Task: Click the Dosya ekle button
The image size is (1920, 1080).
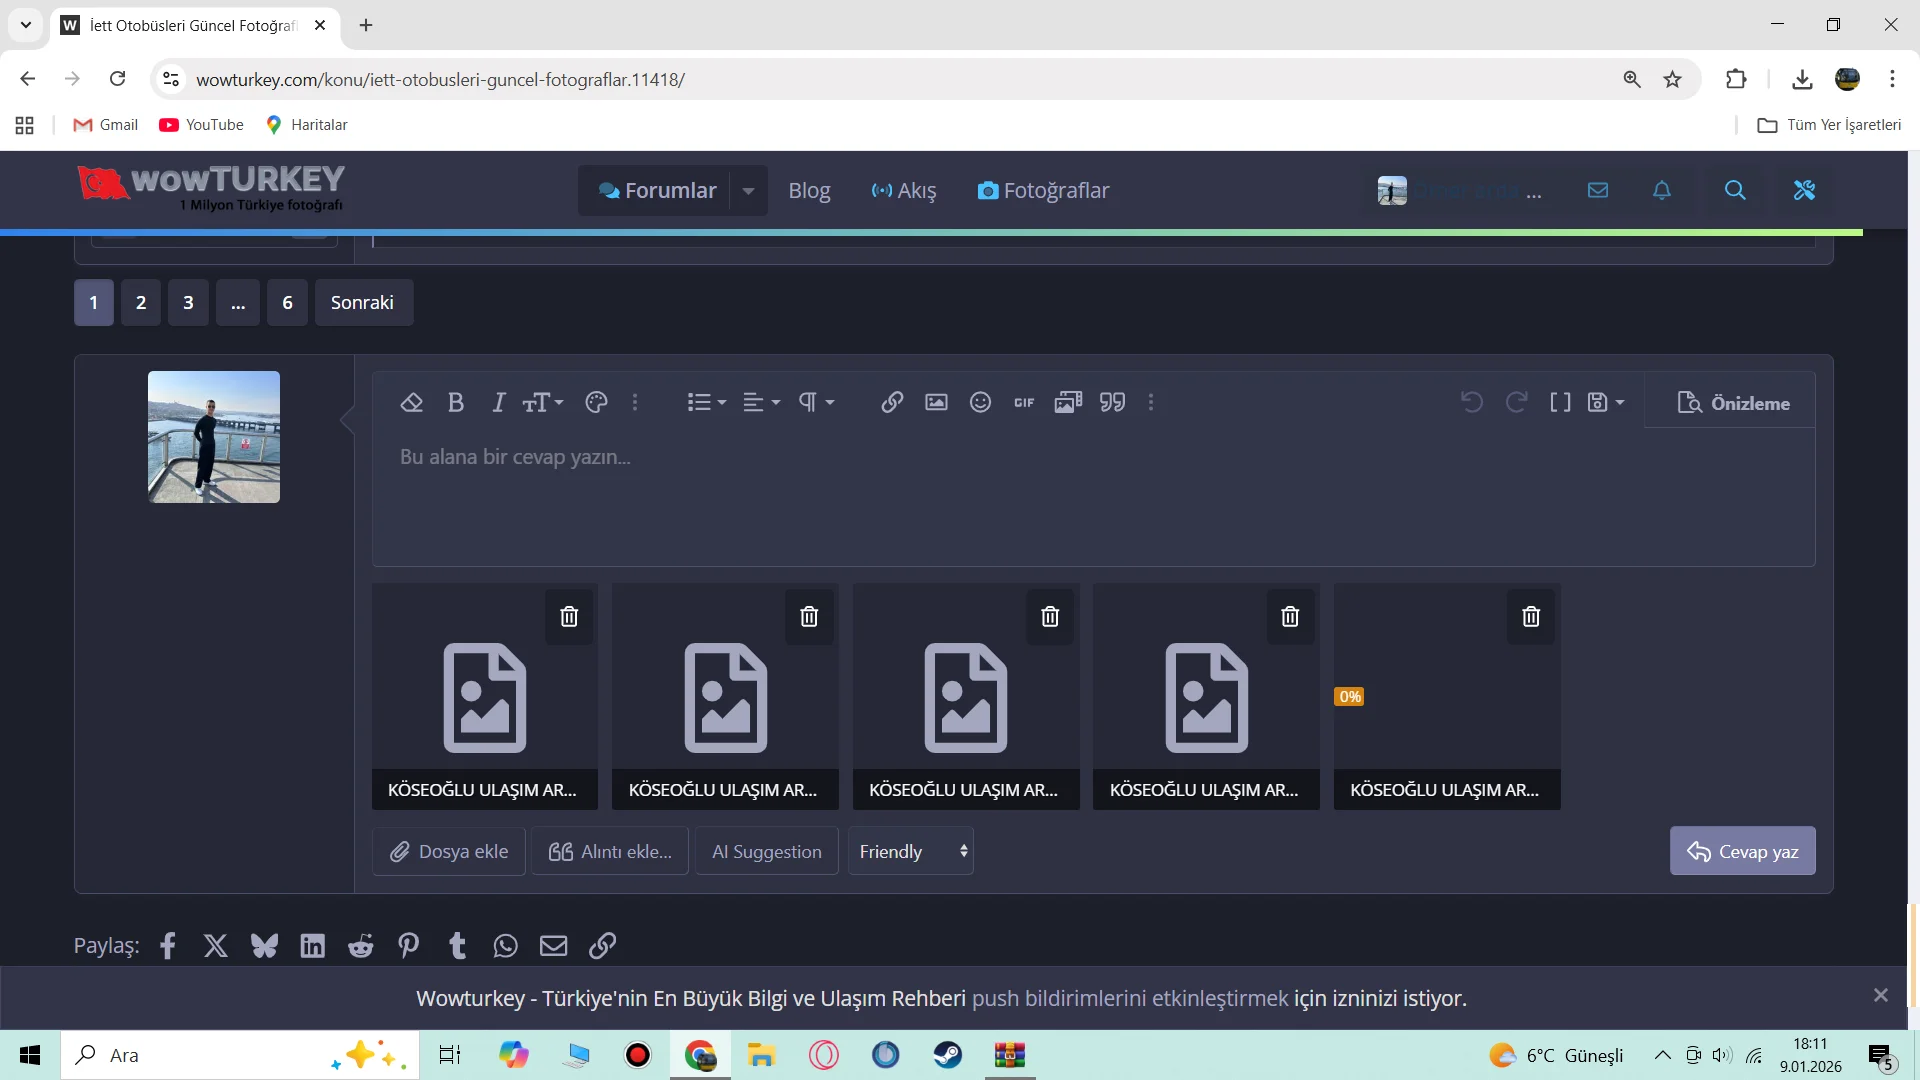Action: [x=449, y=851]
